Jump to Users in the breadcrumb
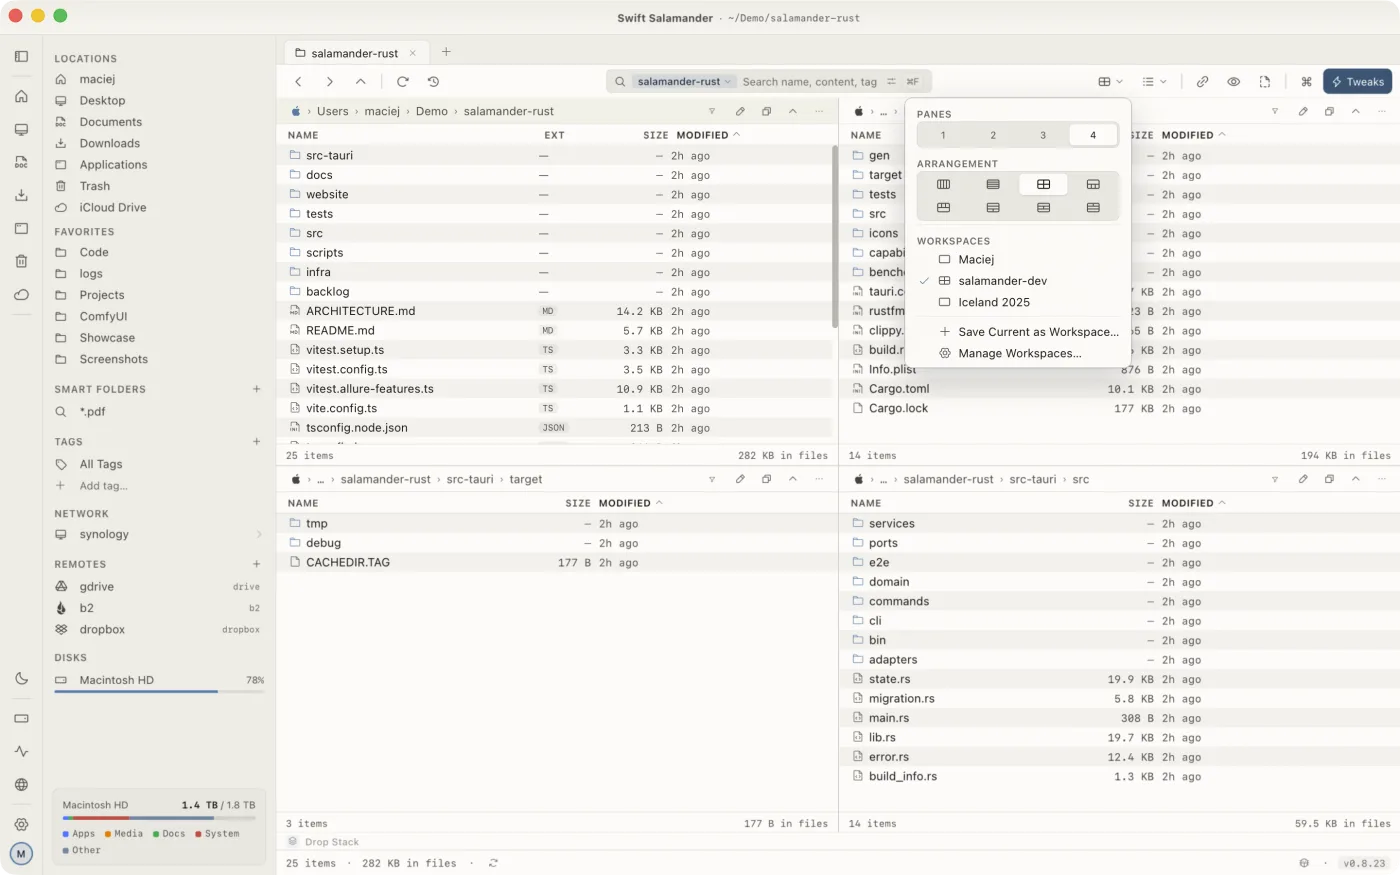This screenshot has width=1400, height=875. 333,111
